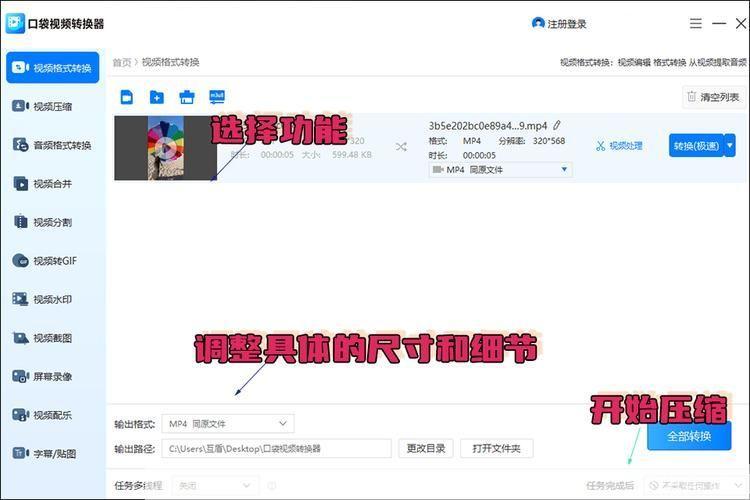Expand the arrow next to 转换(极速) button
This screenshot has width=750, height=500.
730,146
